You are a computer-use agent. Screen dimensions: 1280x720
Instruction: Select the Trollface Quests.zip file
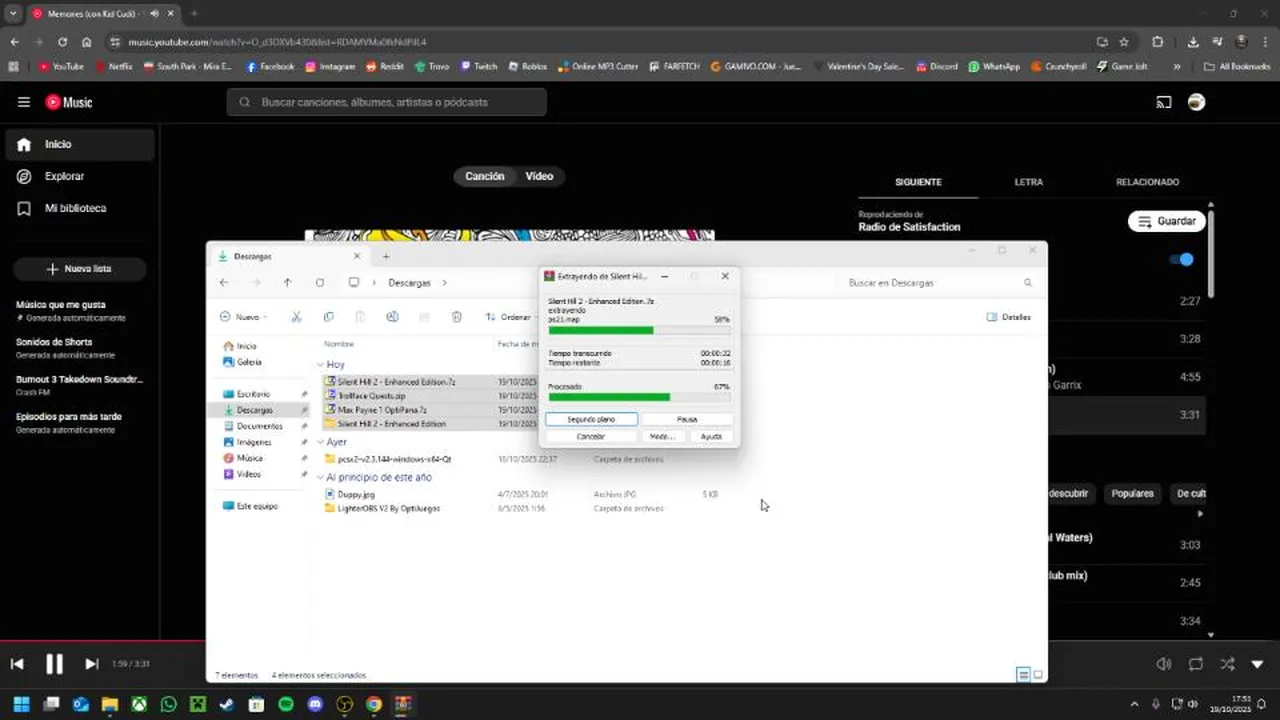[371, 396]
